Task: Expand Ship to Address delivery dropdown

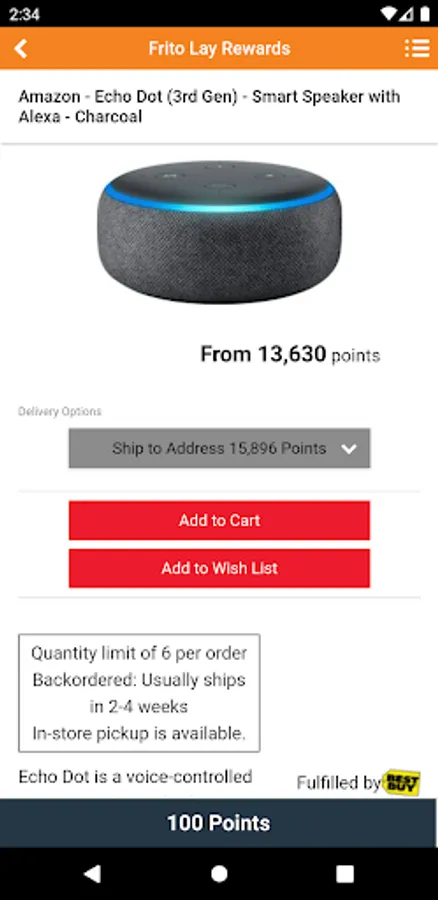Action: tap(219, 448)
